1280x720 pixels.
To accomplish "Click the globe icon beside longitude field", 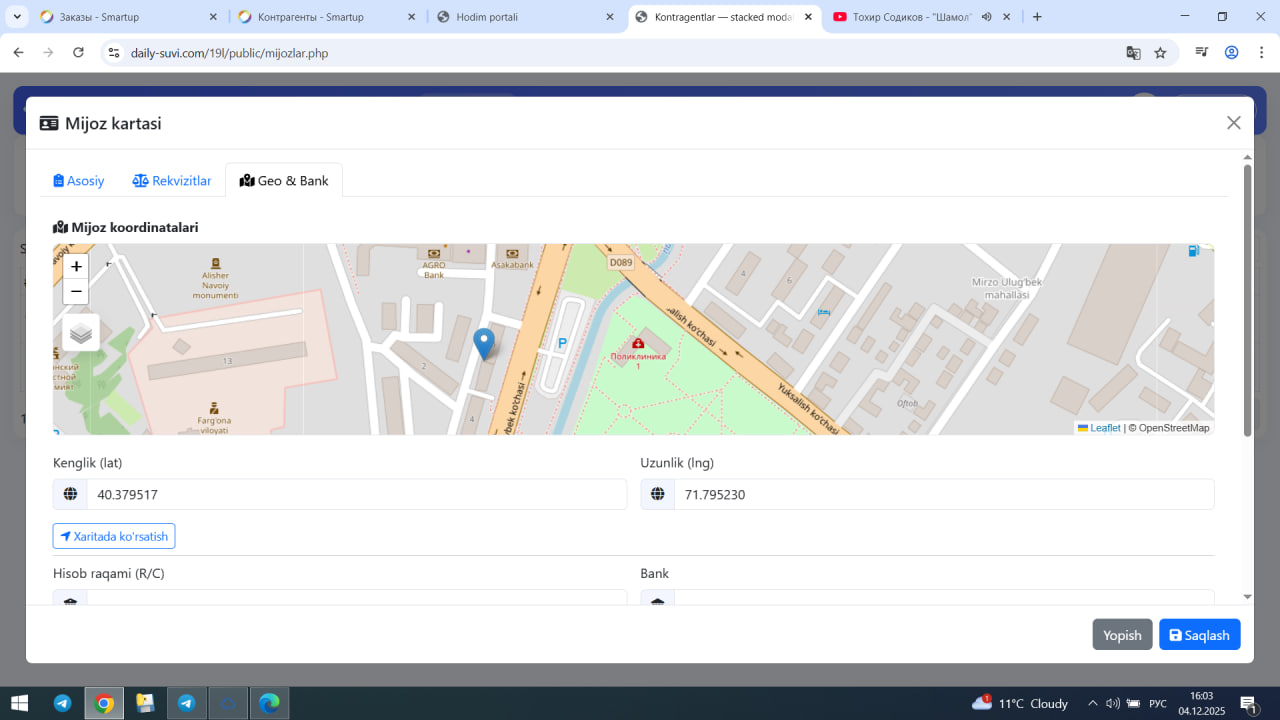I will pyautogui.click(x=658, y=494).
